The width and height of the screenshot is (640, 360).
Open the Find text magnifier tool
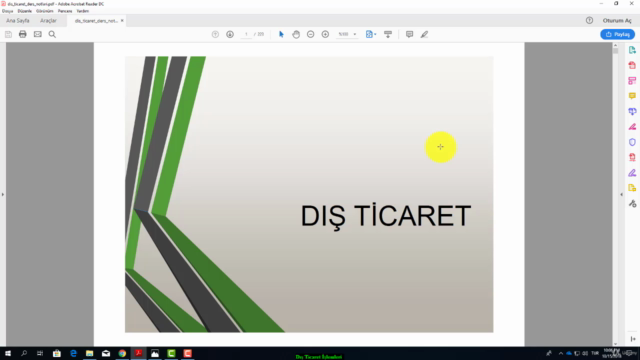(52, 34)
